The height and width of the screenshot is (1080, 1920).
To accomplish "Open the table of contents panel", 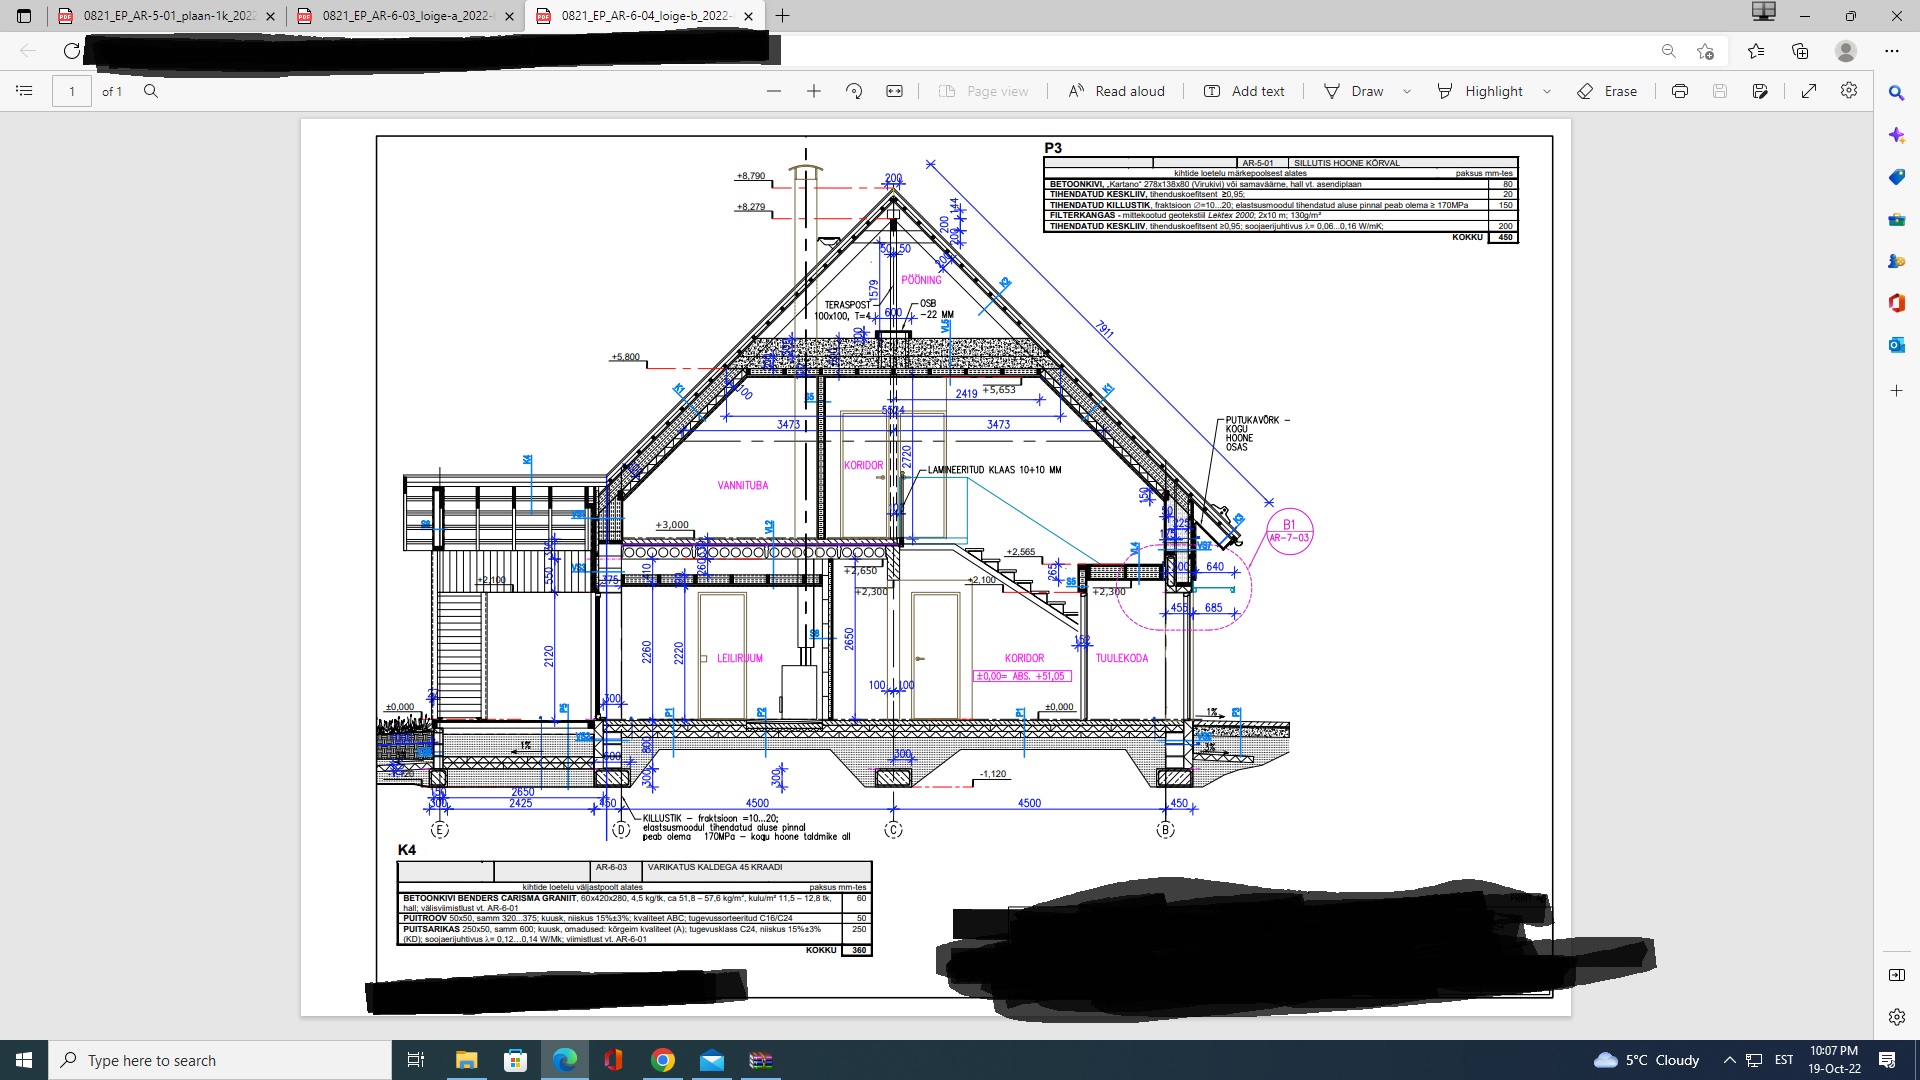I will (x=24, y=91).
